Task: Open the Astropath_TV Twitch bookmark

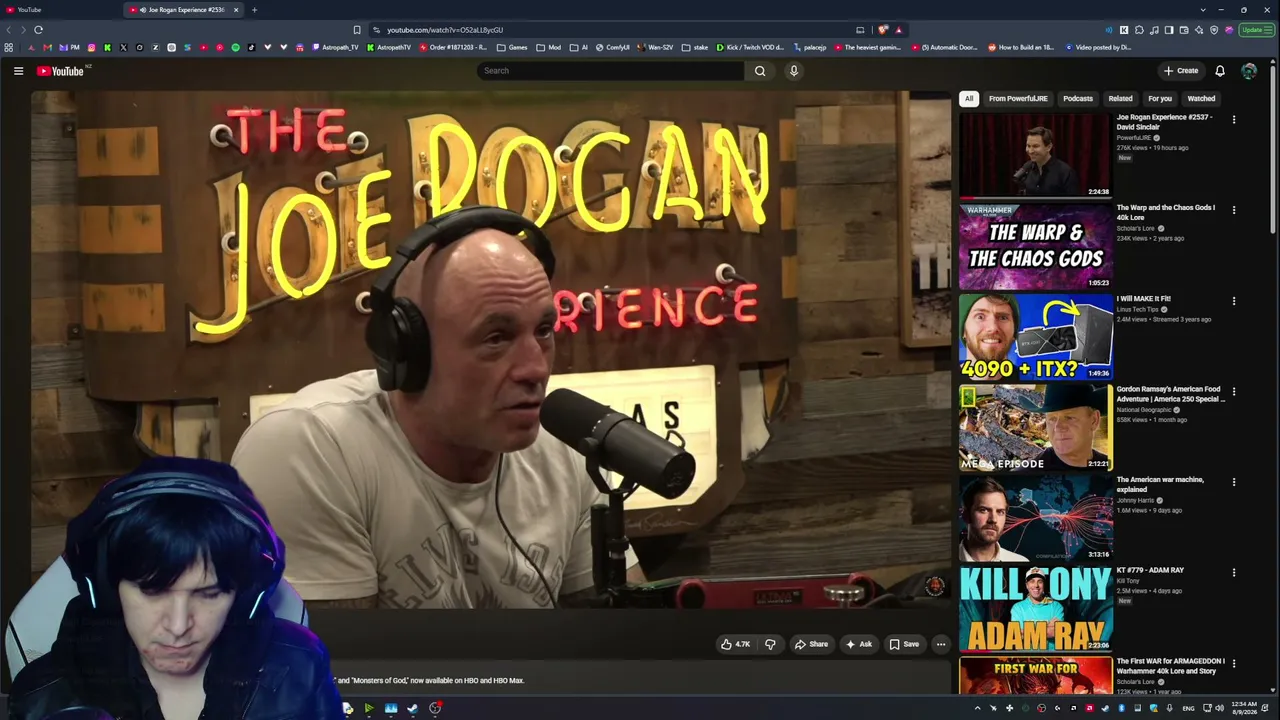Action: (x=334, y=47)
